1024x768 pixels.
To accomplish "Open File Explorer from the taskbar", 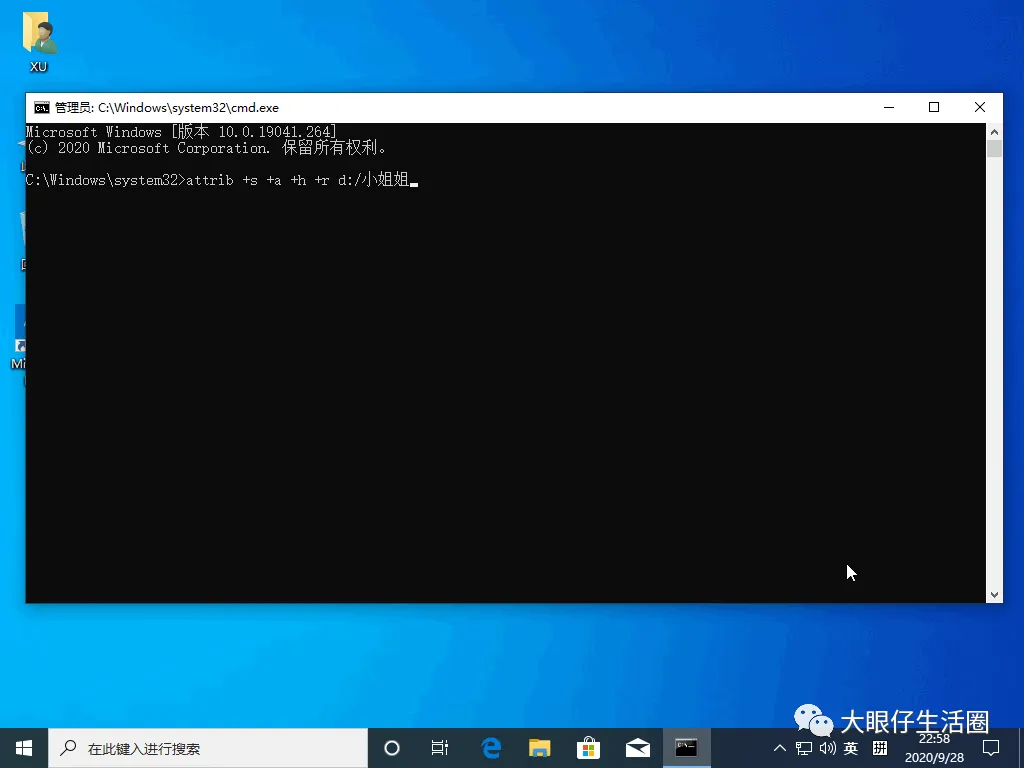I will (539, 747).
